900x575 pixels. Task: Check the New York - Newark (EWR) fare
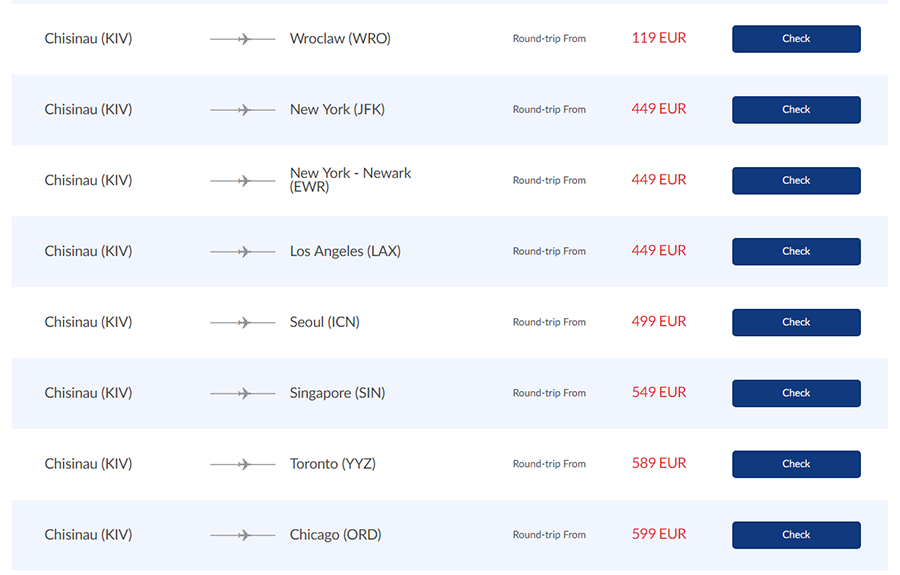(796, 181)
